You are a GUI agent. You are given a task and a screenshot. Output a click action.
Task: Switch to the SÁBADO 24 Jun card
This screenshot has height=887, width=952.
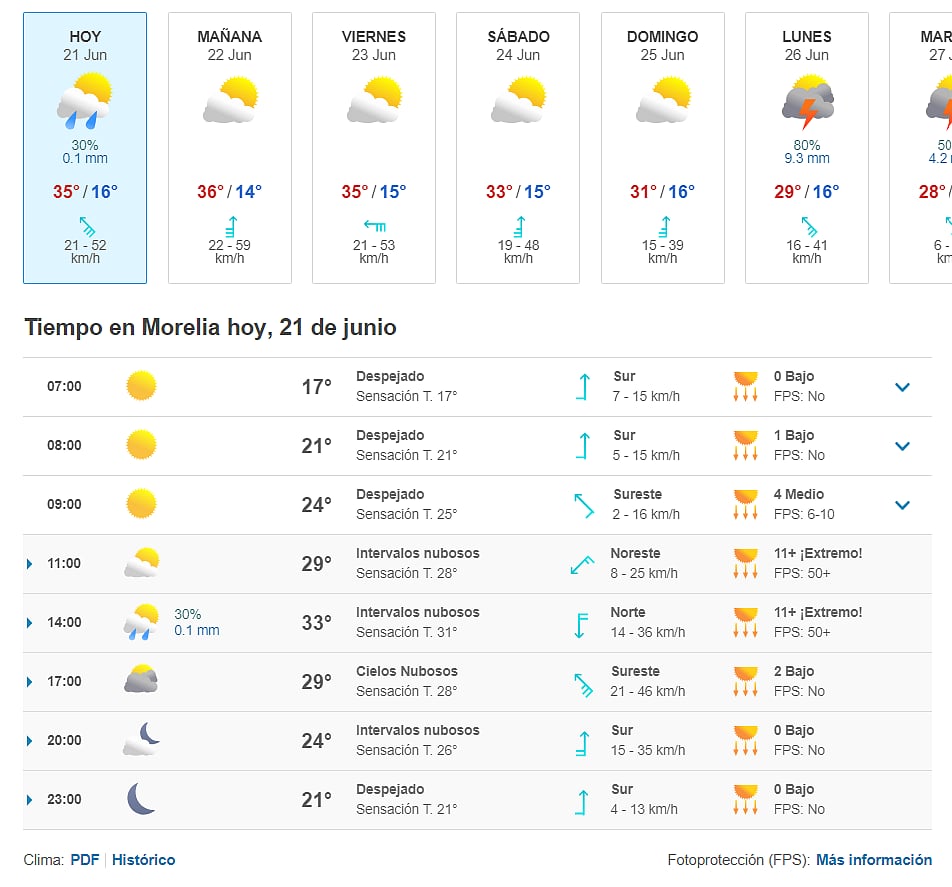(x=518, y=148)
